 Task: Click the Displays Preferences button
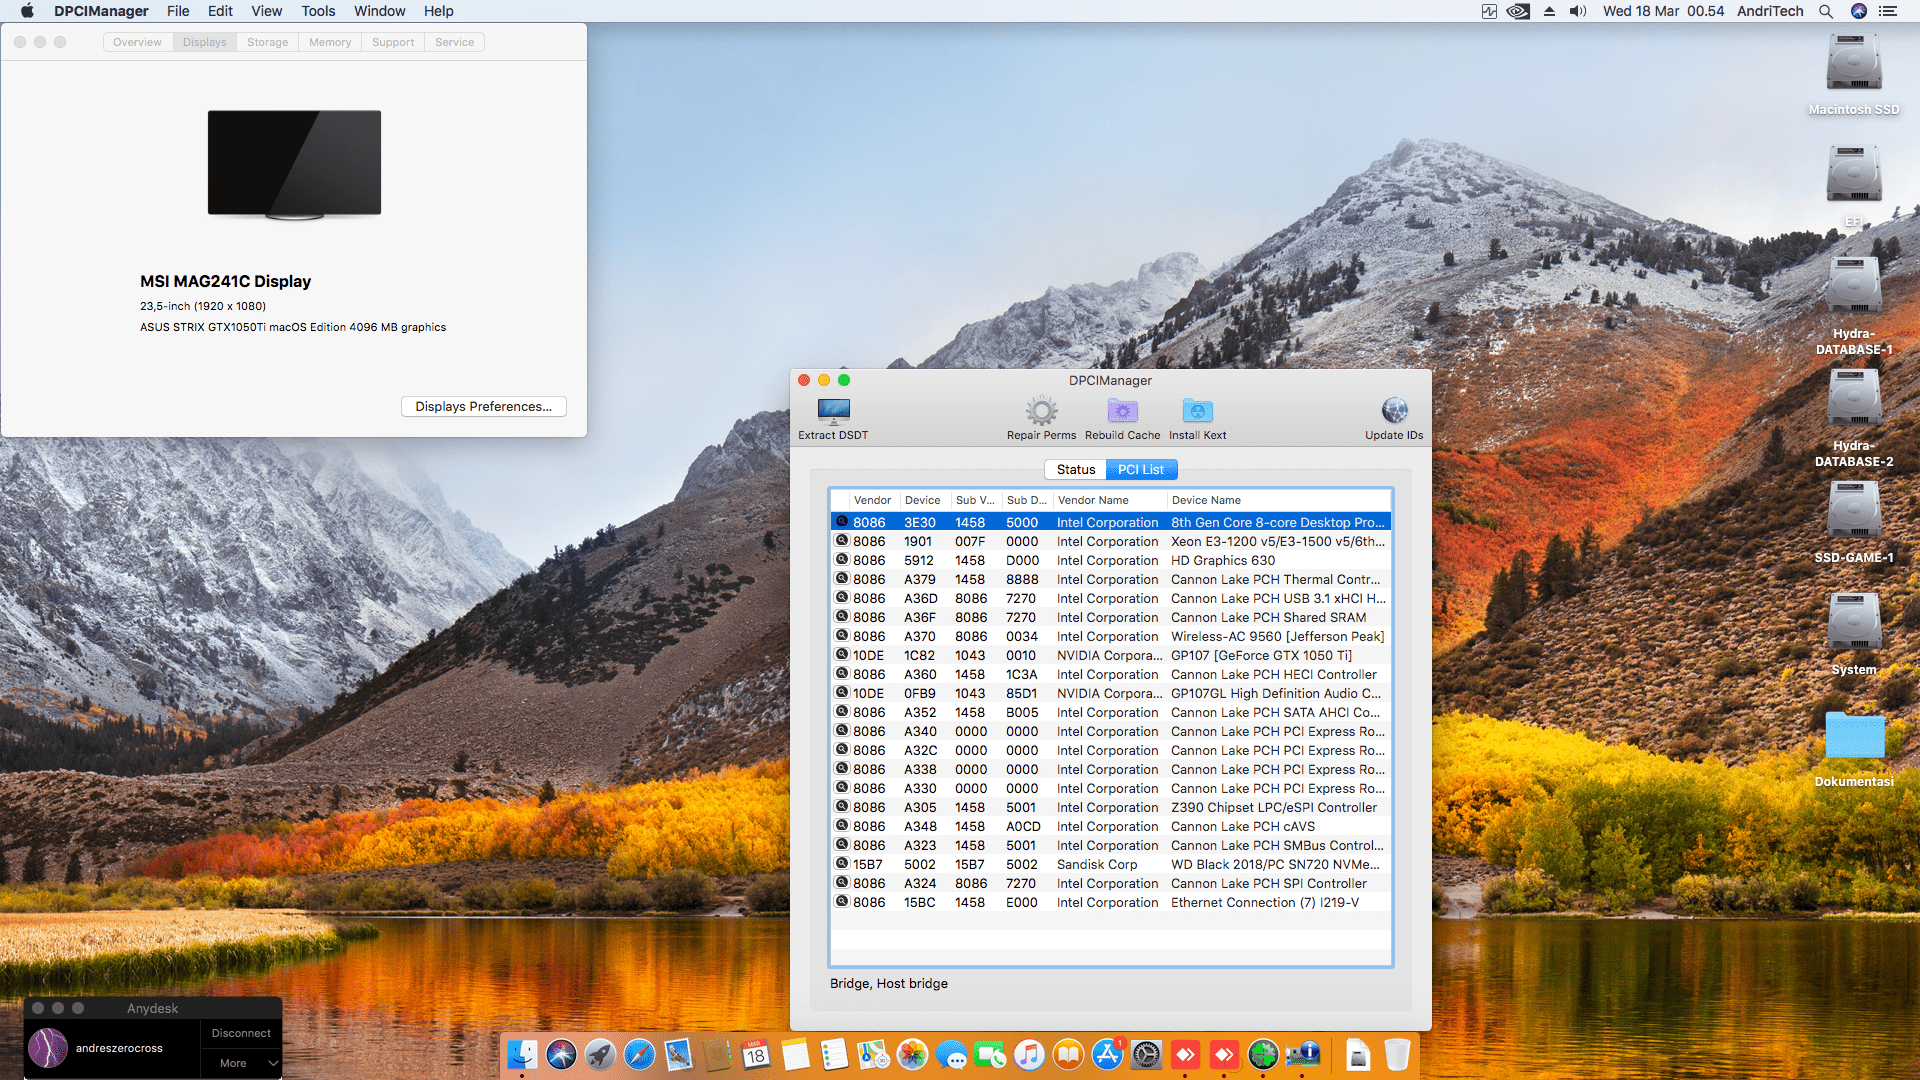483,406
